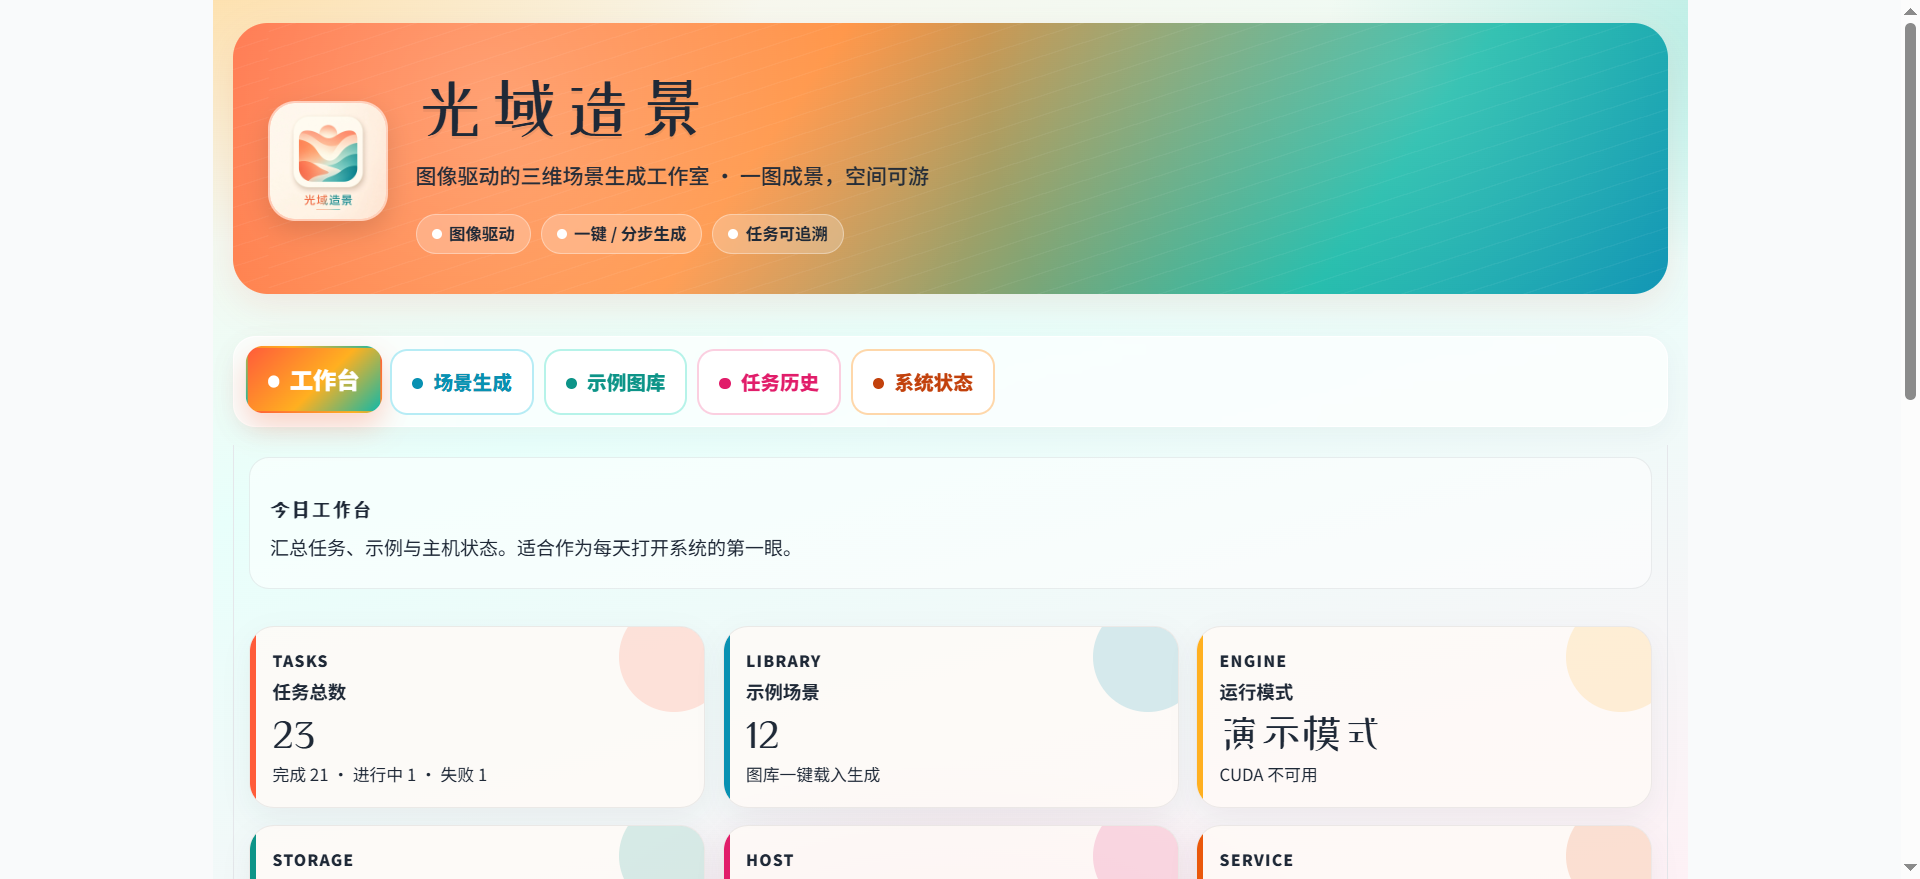Click the 今日工作台 heading
The height and width of the screenshot is (879, 1920).
pyautogui.click(x=321, y=510)
